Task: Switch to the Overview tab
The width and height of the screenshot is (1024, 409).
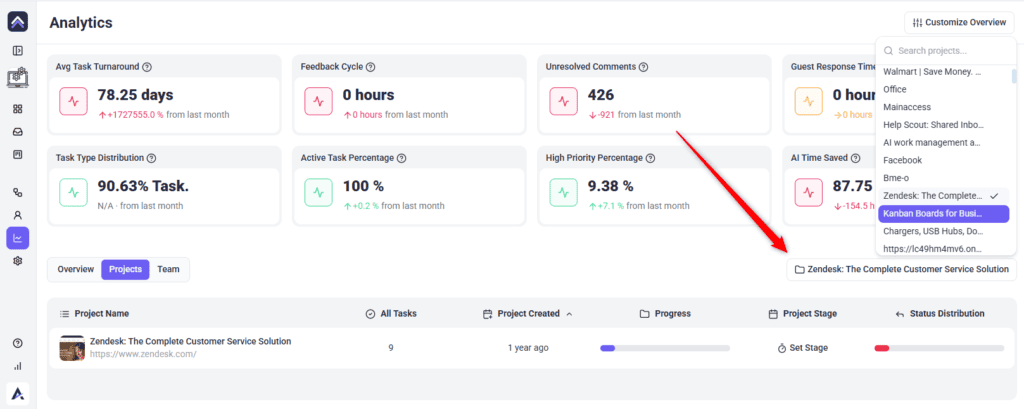Action: coord(76,269)
